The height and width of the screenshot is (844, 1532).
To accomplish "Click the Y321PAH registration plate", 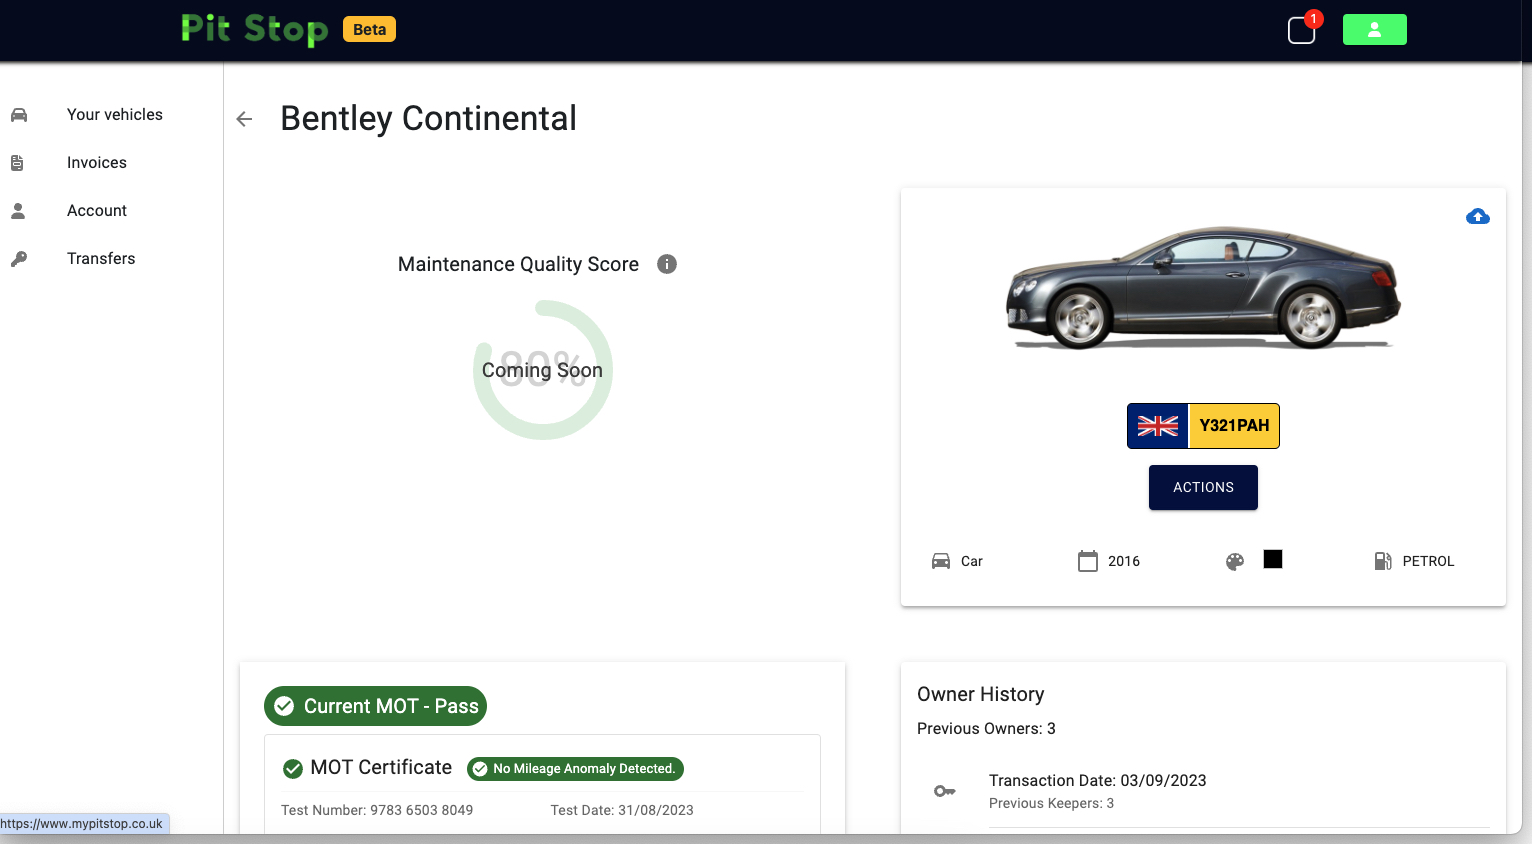I will click(1203, 426).
